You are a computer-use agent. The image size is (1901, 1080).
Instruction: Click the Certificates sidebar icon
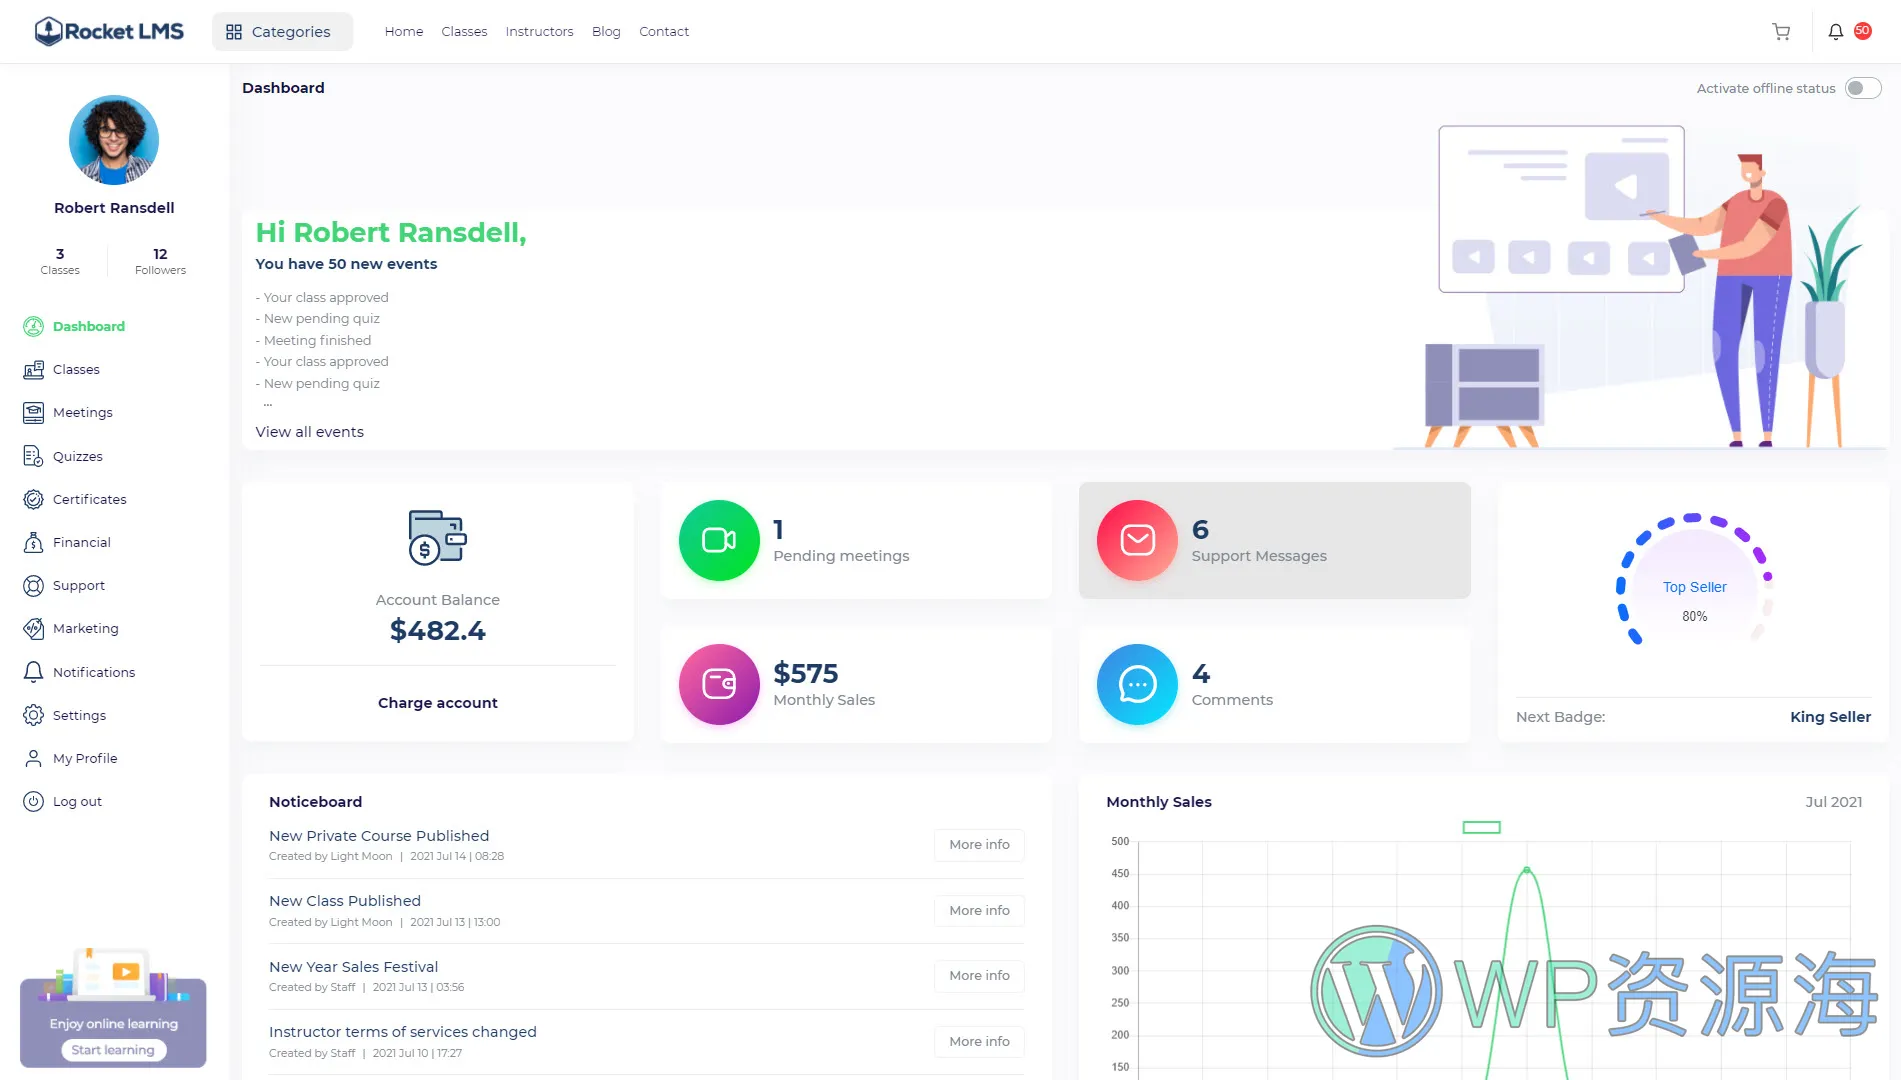coord(33,499)
